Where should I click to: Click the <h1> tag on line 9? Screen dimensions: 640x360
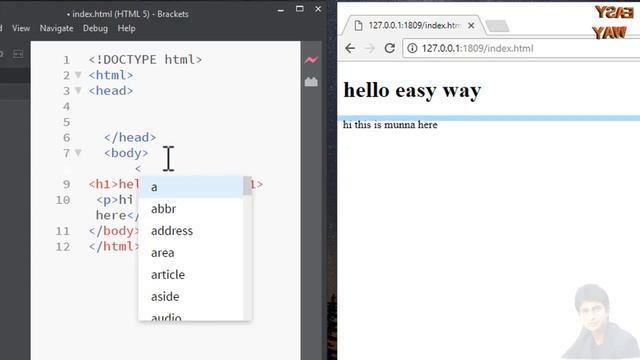pyautogui.click(x=103, y=184)
